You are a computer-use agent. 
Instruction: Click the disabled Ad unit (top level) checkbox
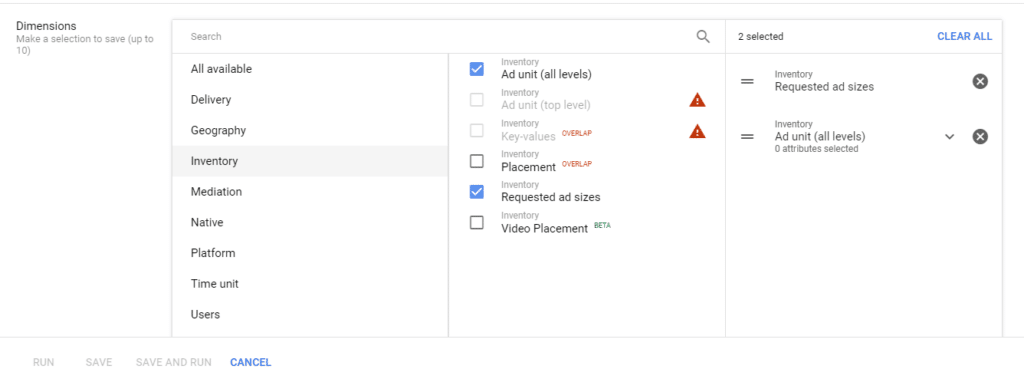(477, 99)
